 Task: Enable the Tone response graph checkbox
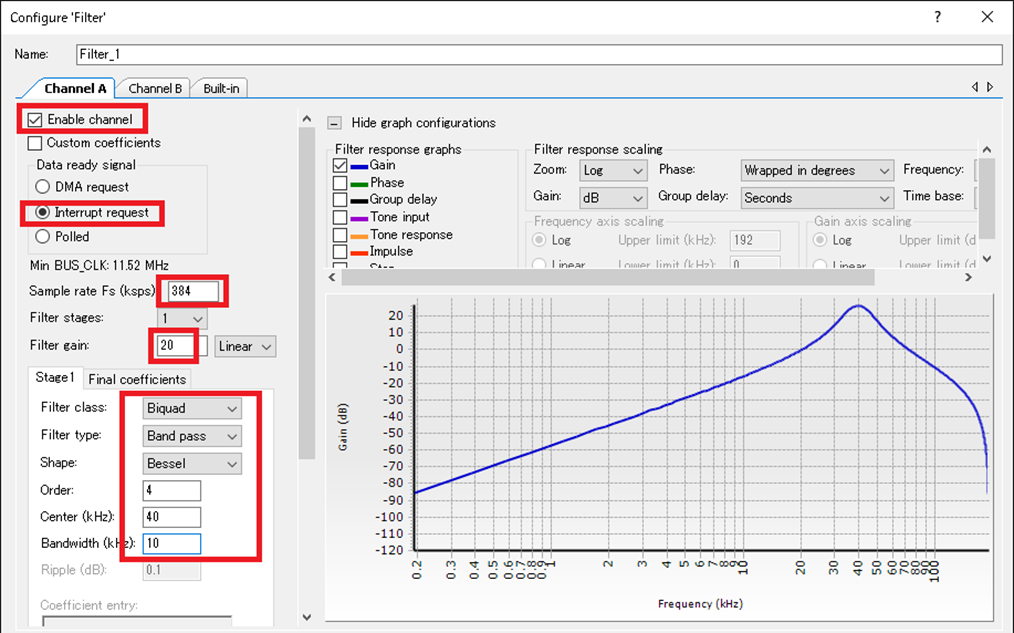tap(340, 235)
